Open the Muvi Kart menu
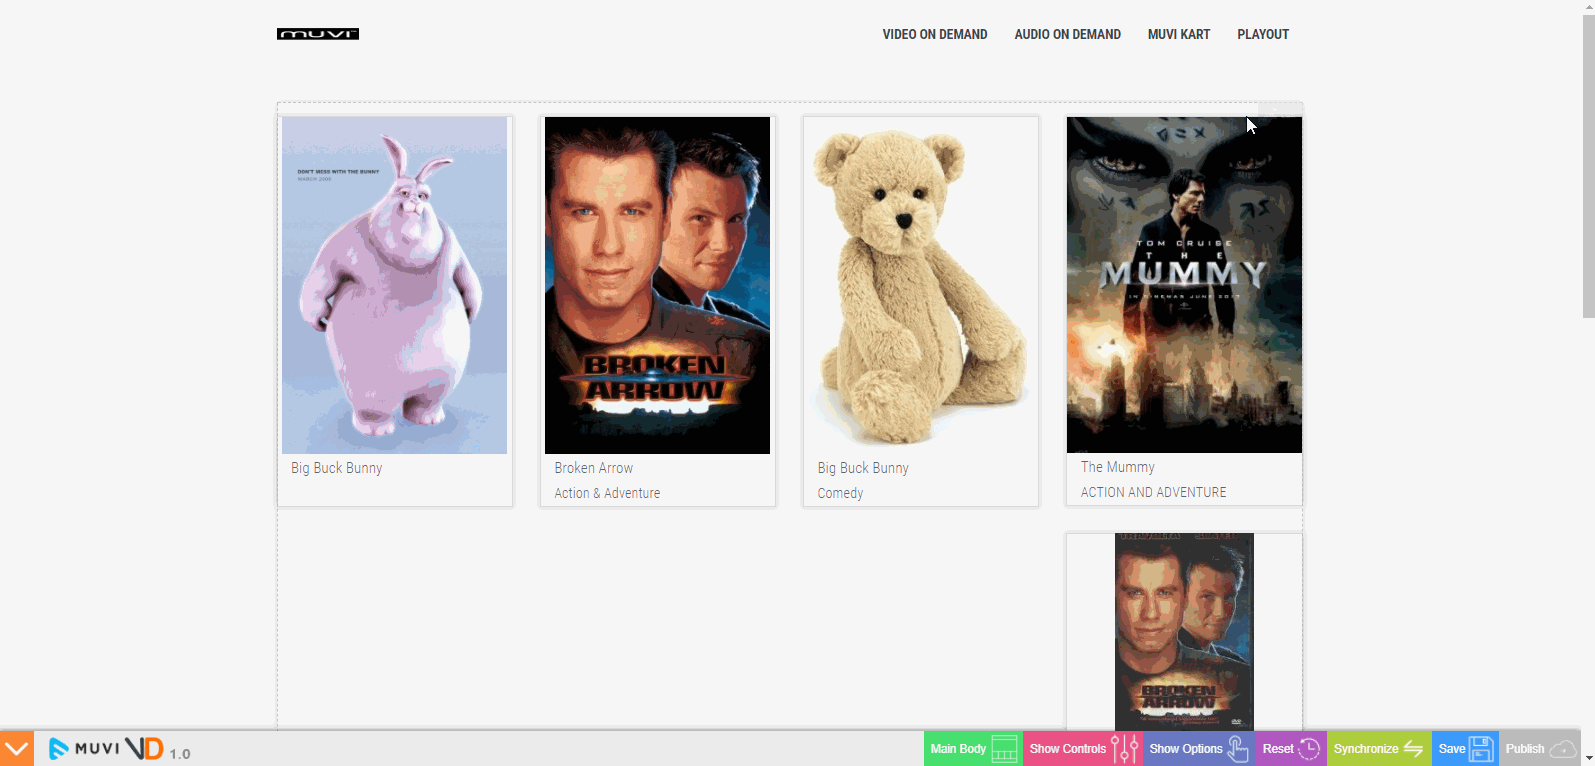Screen dimensions: 1595x766 pos(1179,34)
